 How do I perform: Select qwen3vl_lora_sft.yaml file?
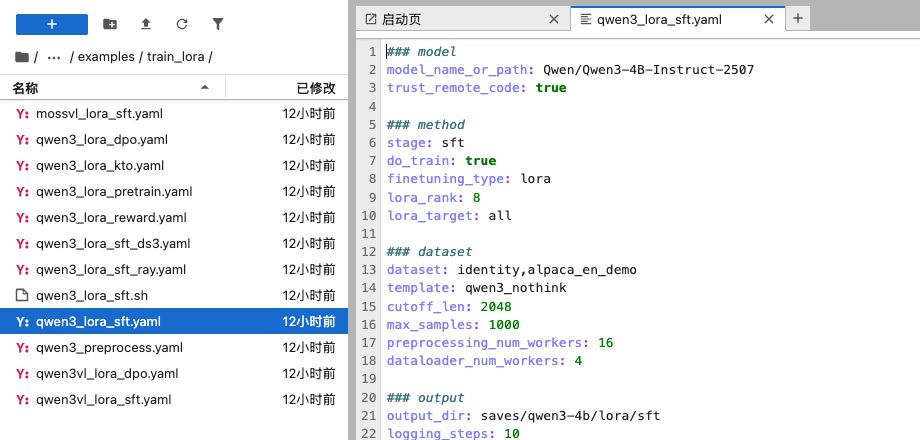(174, 400)
